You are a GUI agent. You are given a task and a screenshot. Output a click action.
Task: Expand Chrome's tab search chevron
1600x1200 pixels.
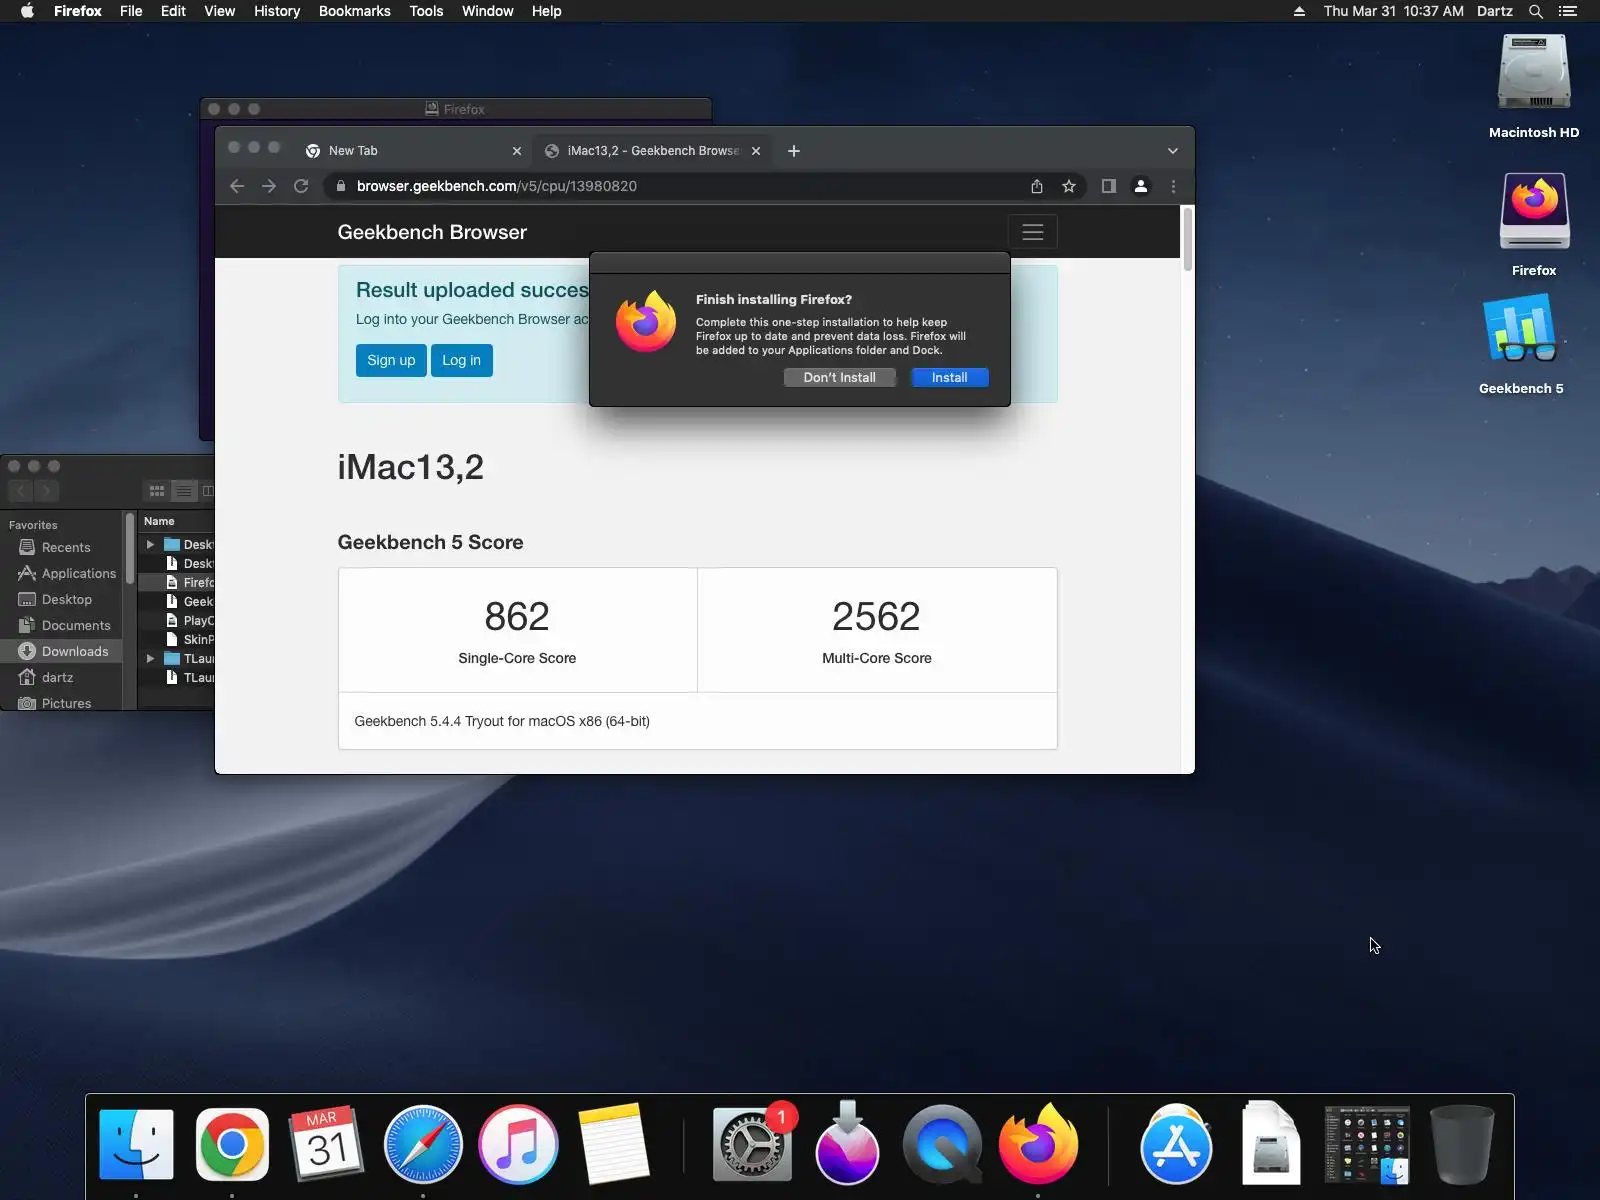[1173, 151]
